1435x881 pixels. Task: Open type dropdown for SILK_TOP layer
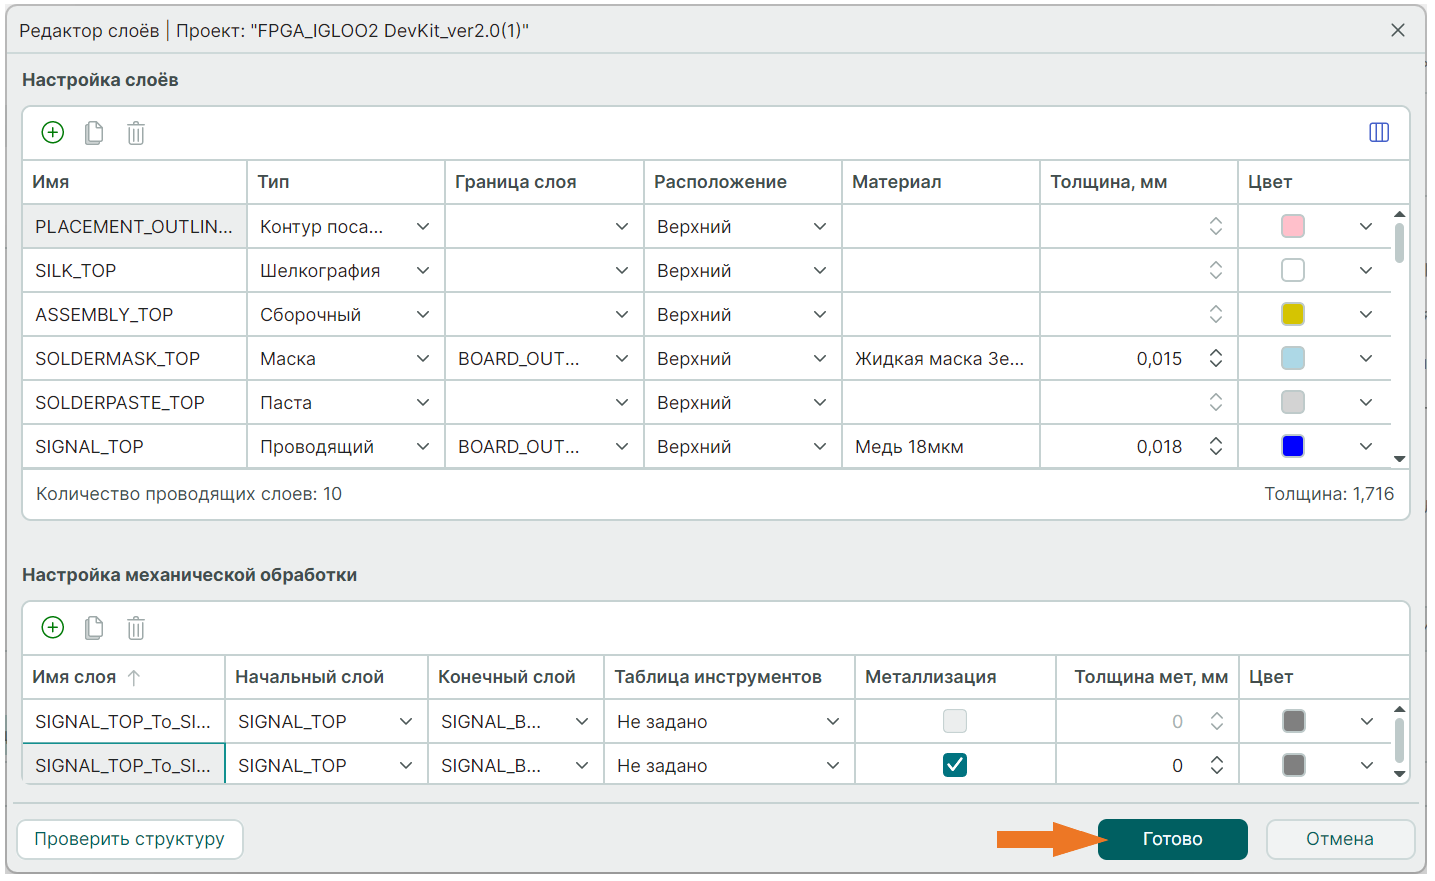(x=423, y=271)
